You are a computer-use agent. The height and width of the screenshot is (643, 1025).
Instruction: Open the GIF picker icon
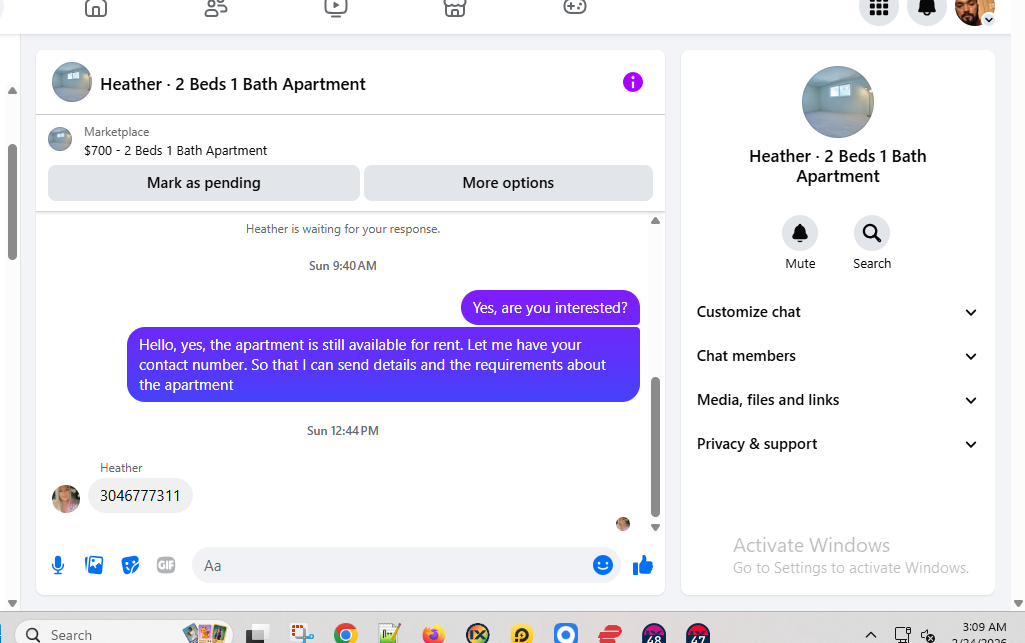pos(166,565)
